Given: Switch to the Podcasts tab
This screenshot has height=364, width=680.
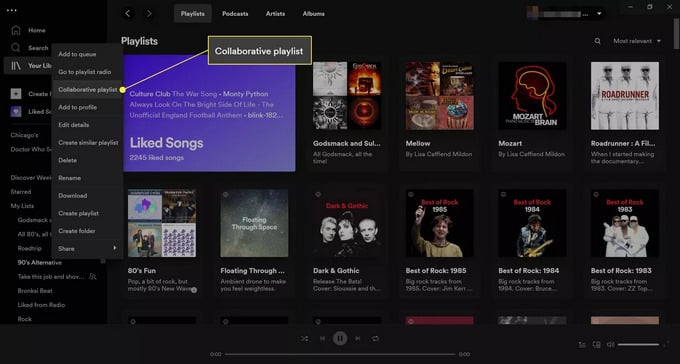Looking at the screenshot, I should point(235,13).
